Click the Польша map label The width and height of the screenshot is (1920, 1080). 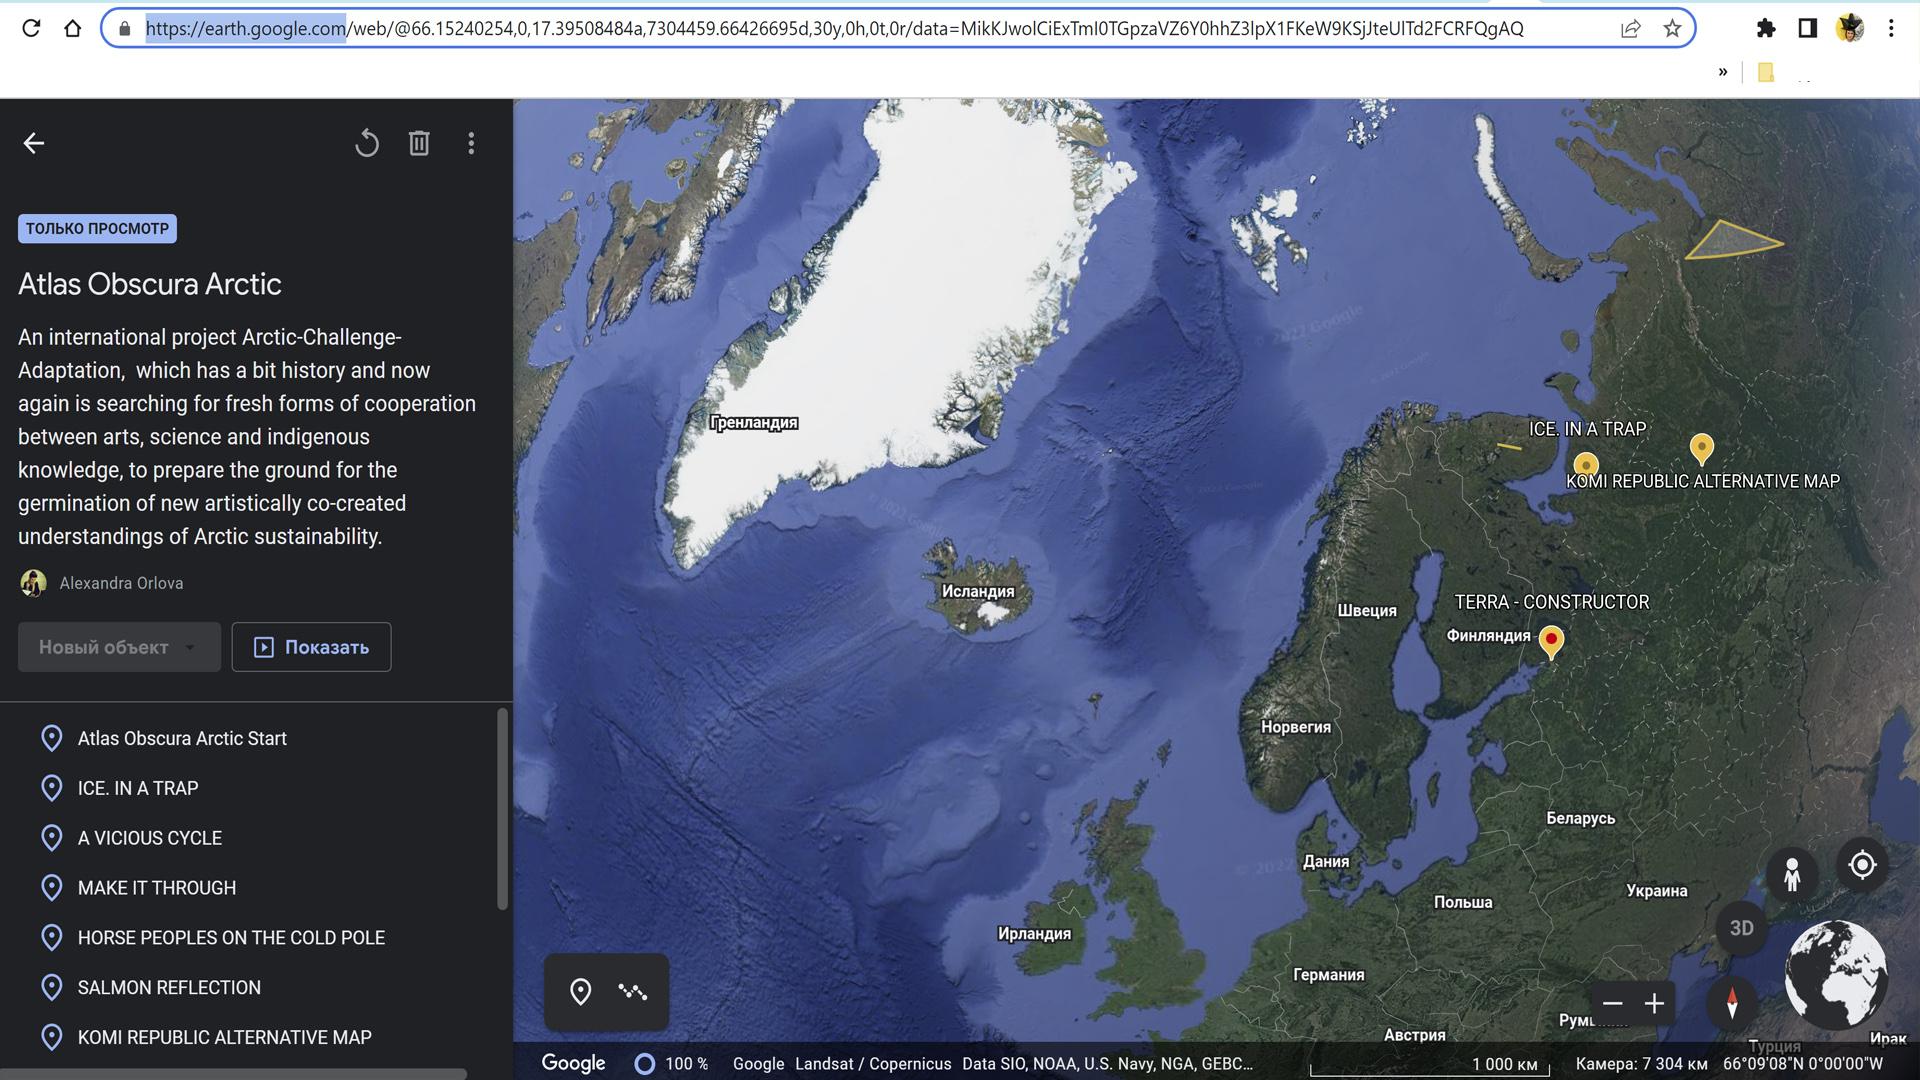coord(1463,902)
